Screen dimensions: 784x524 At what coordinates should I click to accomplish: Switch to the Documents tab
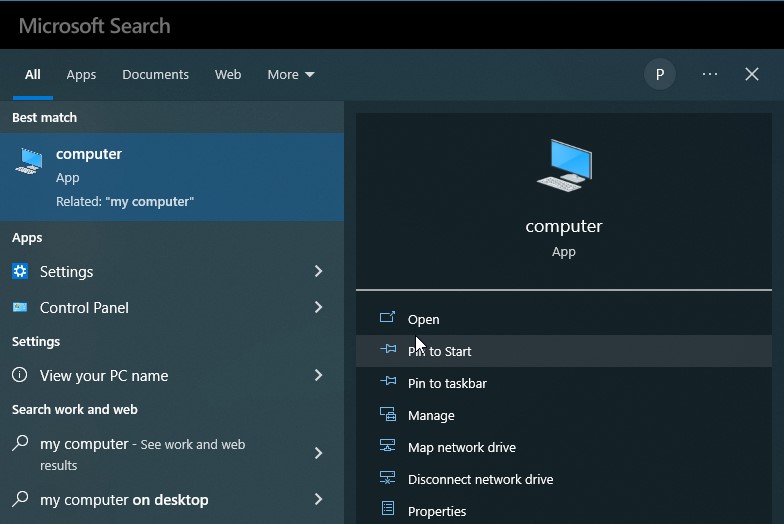[156, 74]
